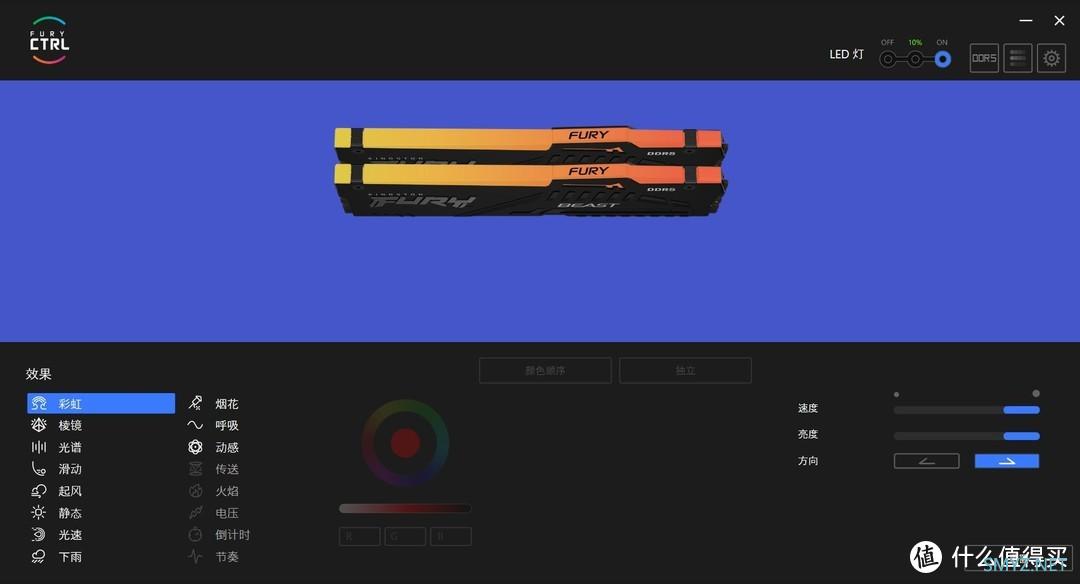
Task: Focus the B color value field
Action: pyautogui.click(x=451, y=536)
